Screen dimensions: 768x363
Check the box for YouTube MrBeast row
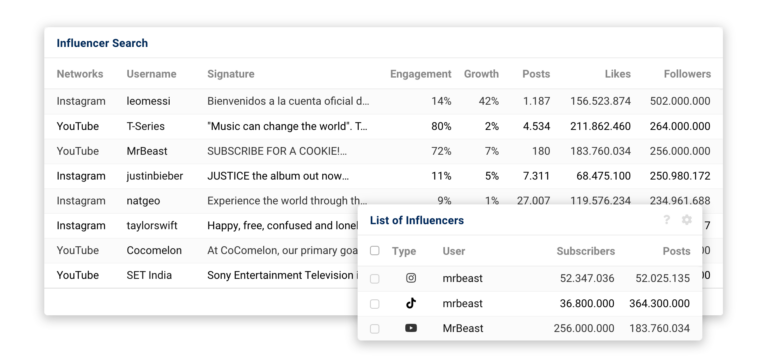pyautogui.click(x=375, y=329)
